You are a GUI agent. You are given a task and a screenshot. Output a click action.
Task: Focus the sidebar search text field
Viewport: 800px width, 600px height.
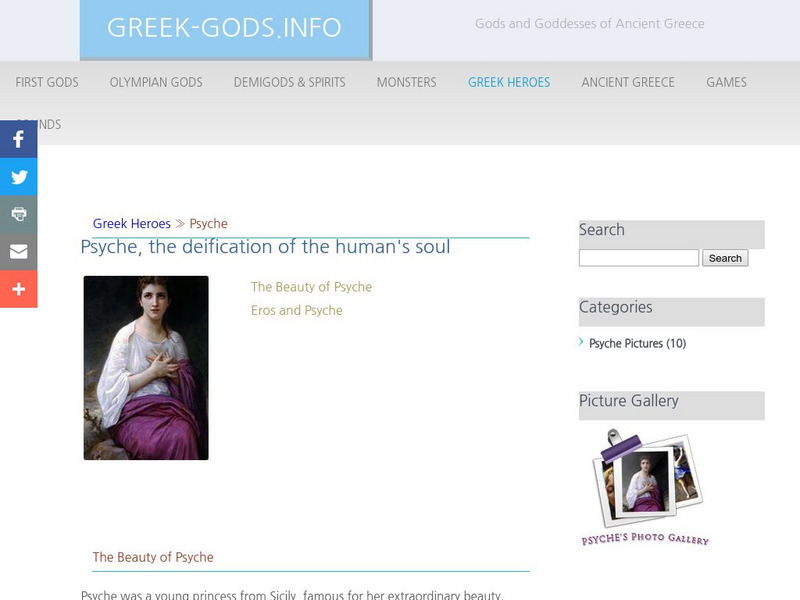[639, 258]
